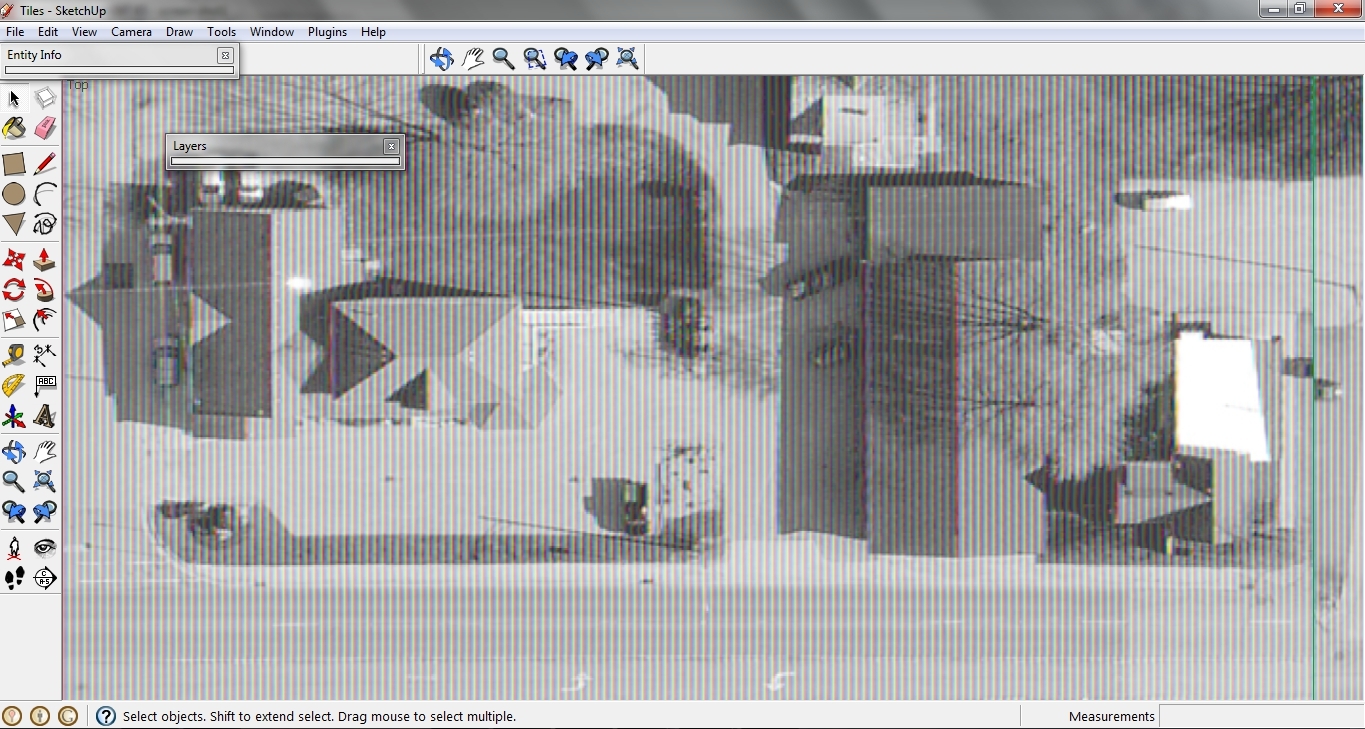Screen dimensions: 1365x729
Task: Close the Layers panel
Action: point(391,146)
